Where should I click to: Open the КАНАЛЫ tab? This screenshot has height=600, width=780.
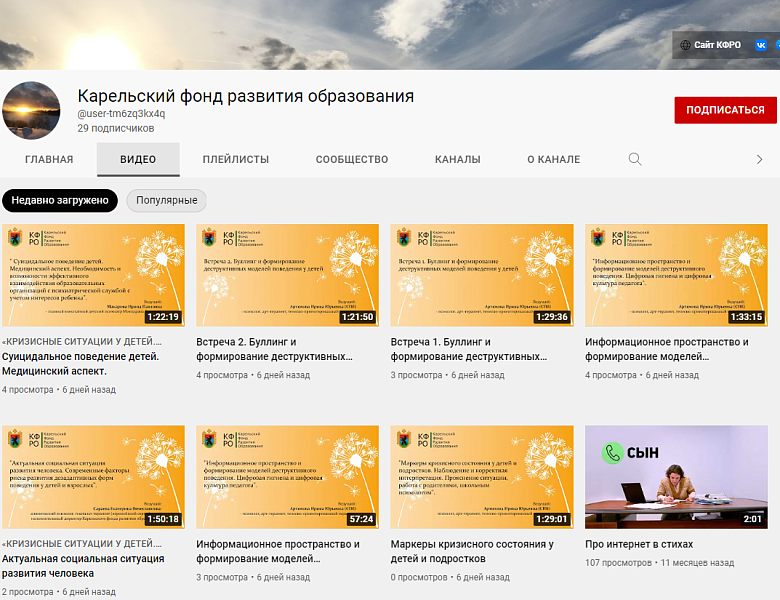458,159
